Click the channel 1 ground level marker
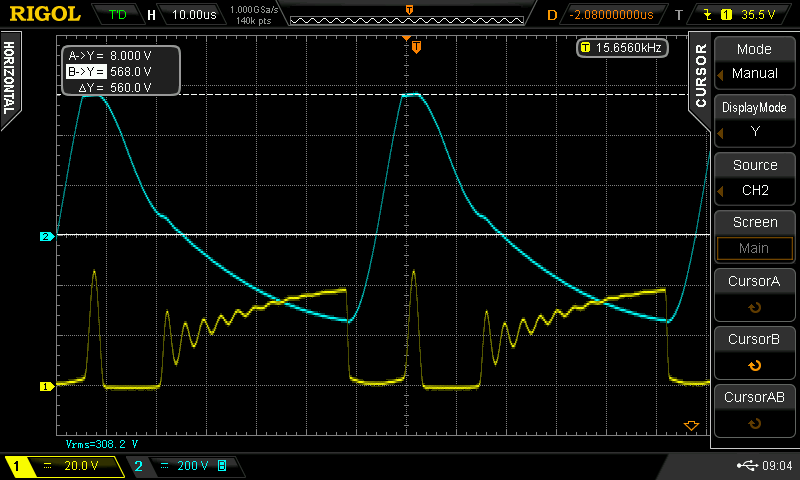The width and height of the screenshot is (800, 480). (x=46, y=386)
